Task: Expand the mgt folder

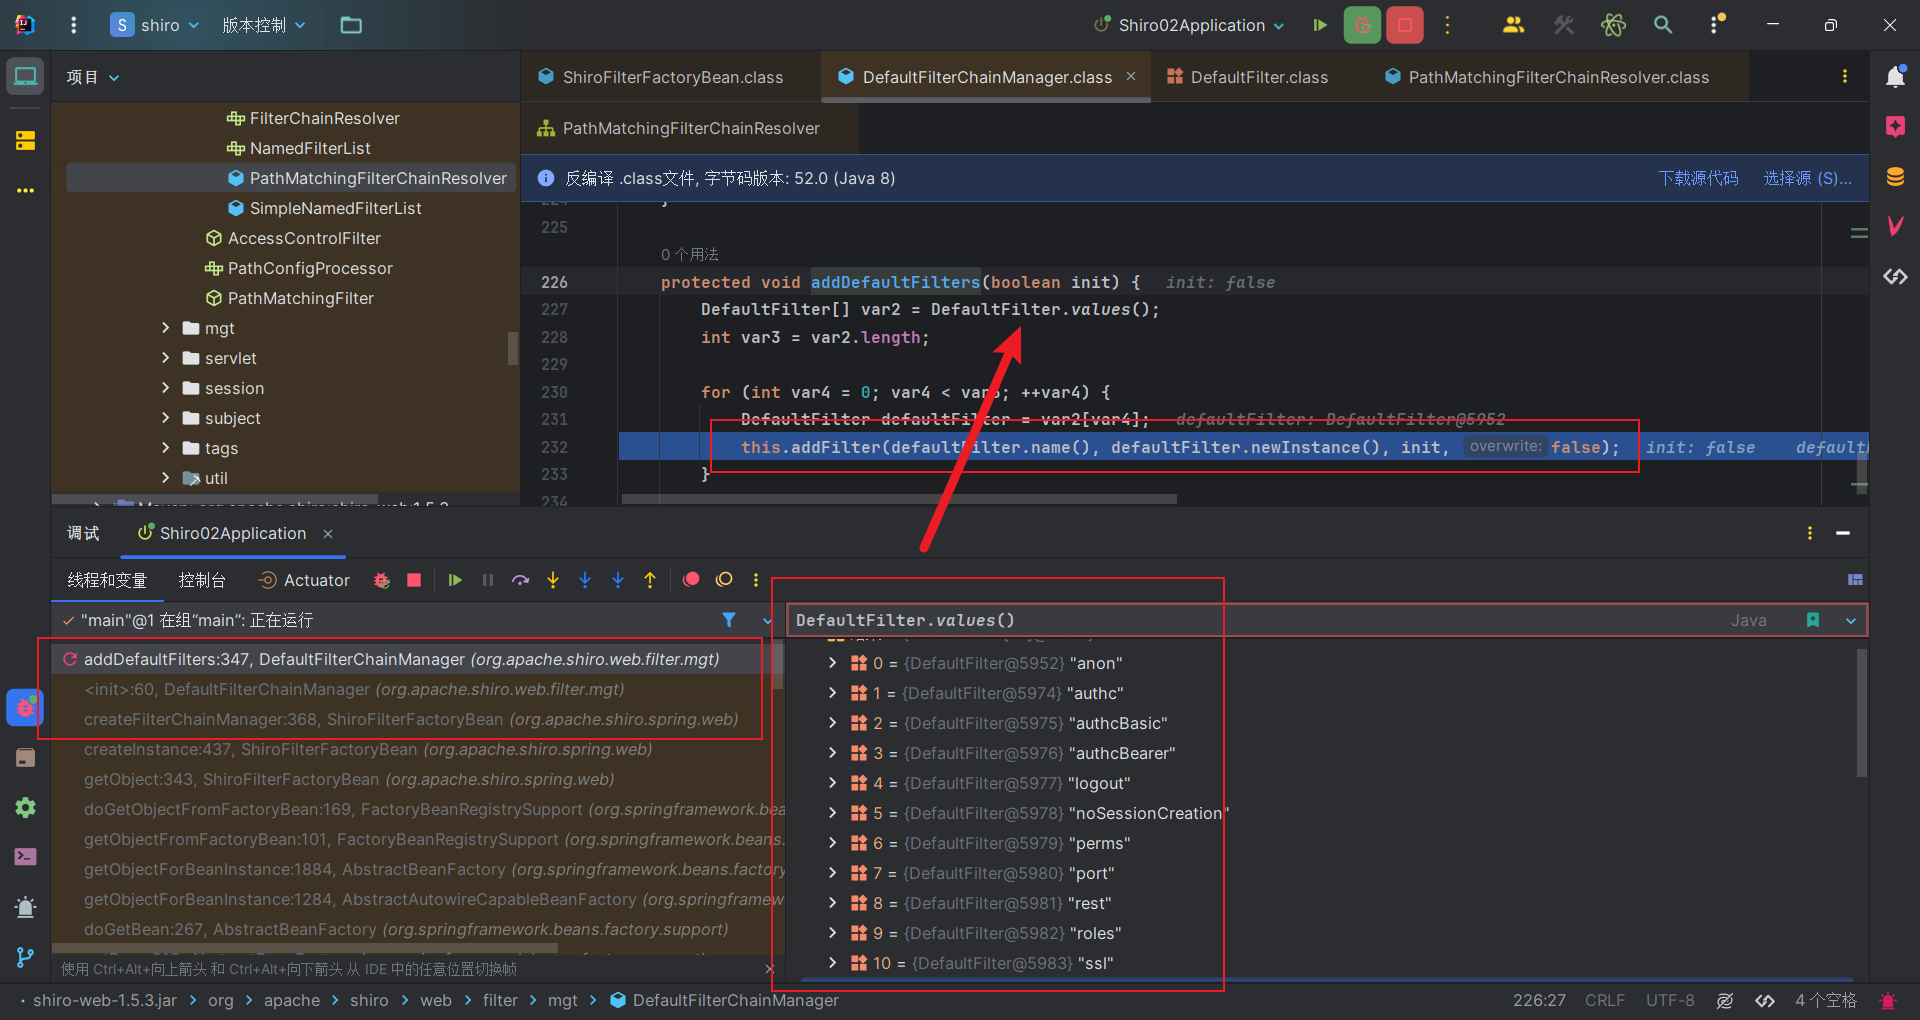Action: (166, 328)
